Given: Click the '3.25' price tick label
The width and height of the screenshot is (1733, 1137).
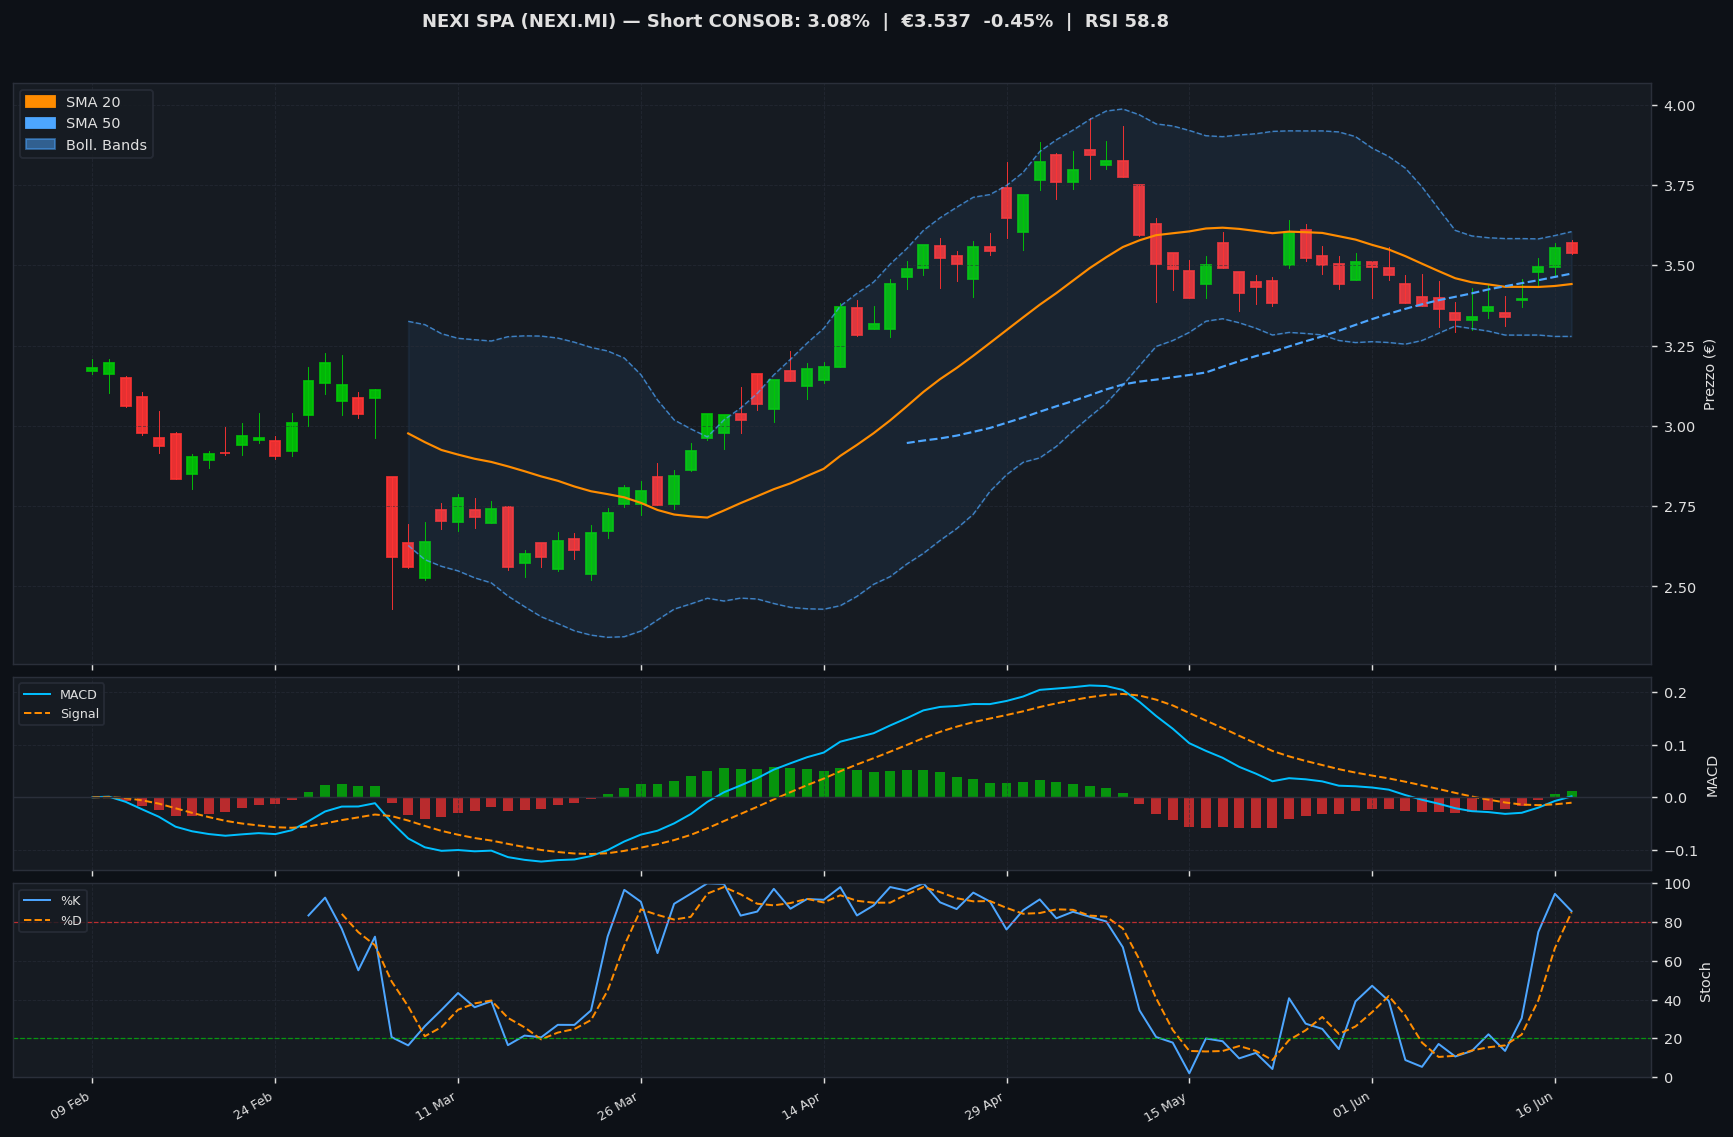Looking at the screenshot, I should pyautogui.click(x=1679, y=347).
